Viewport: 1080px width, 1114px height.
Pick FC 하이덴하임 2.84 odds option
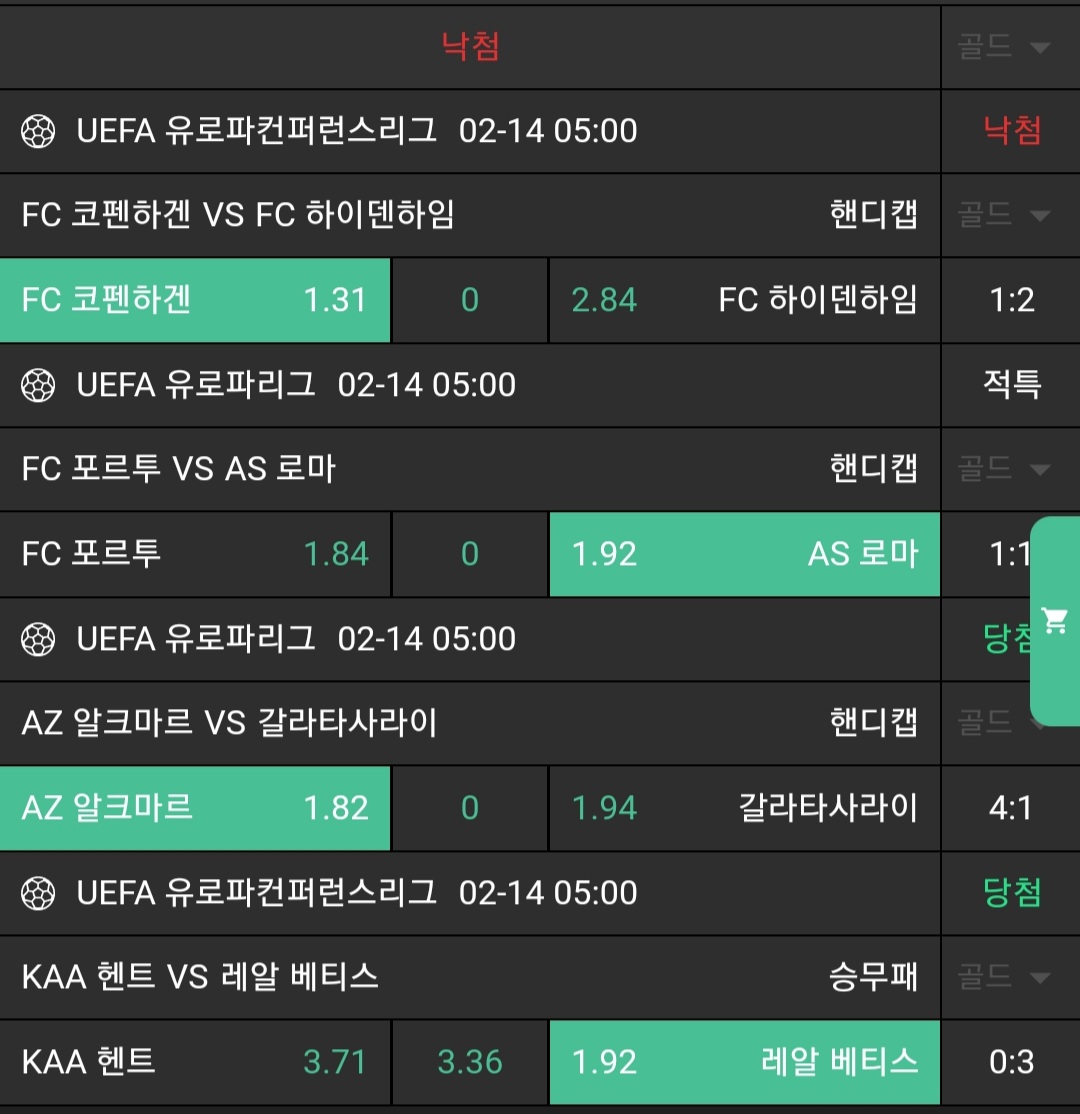[744, 300]
